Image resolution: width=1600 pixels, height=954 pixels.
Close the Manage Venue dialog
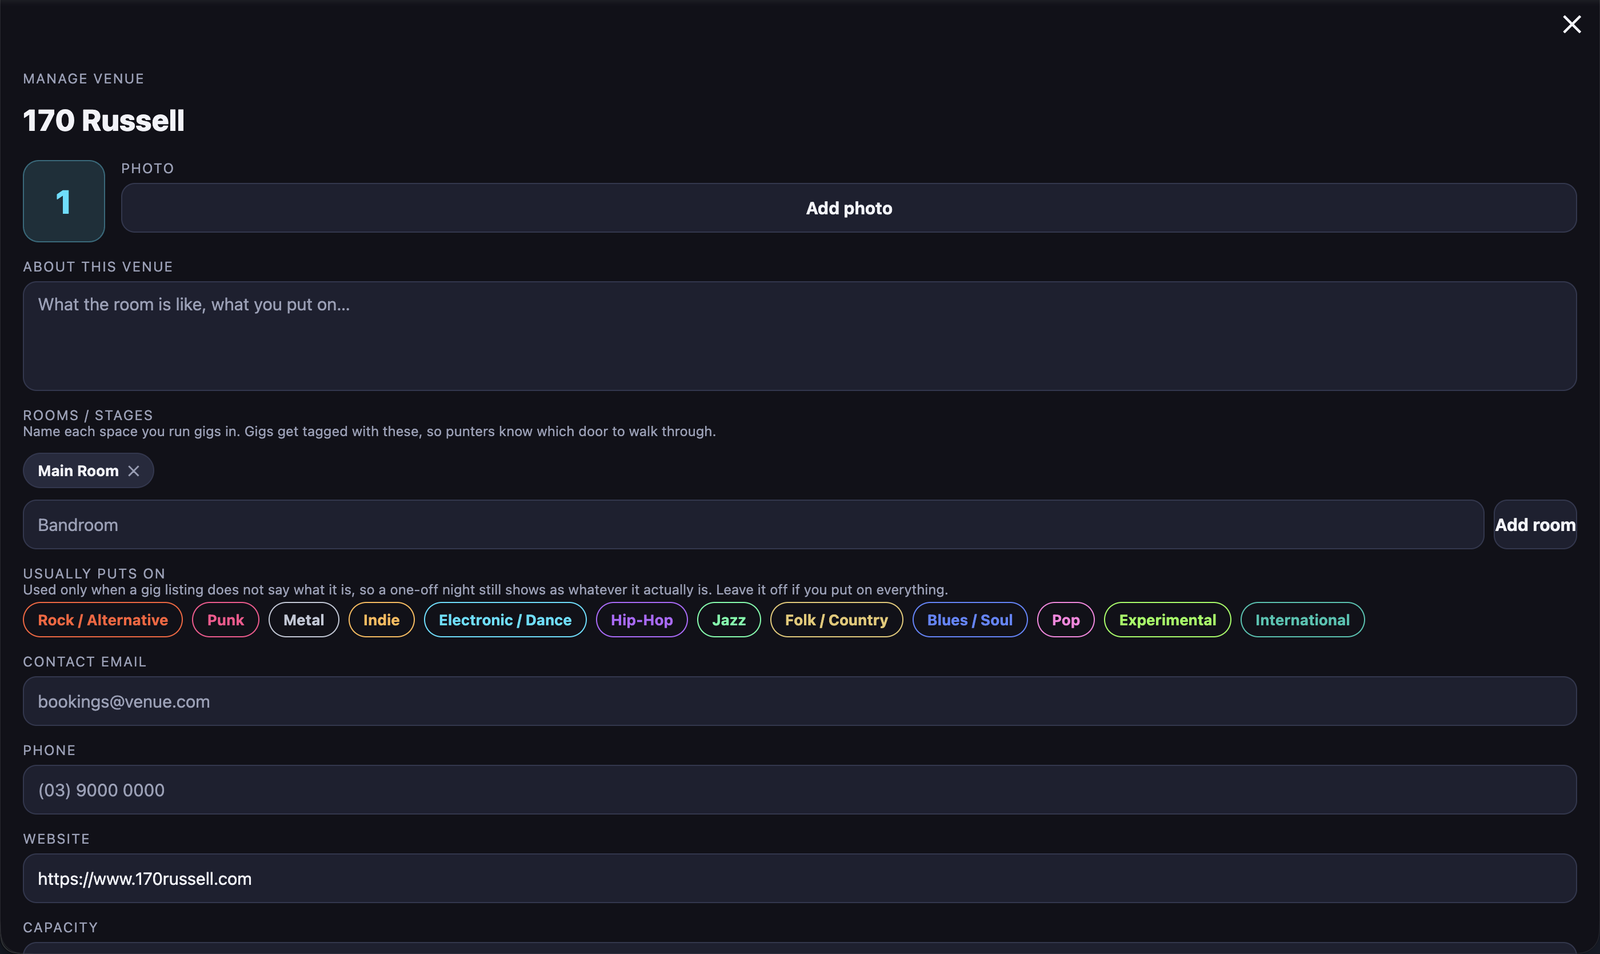pos(1572,24)
